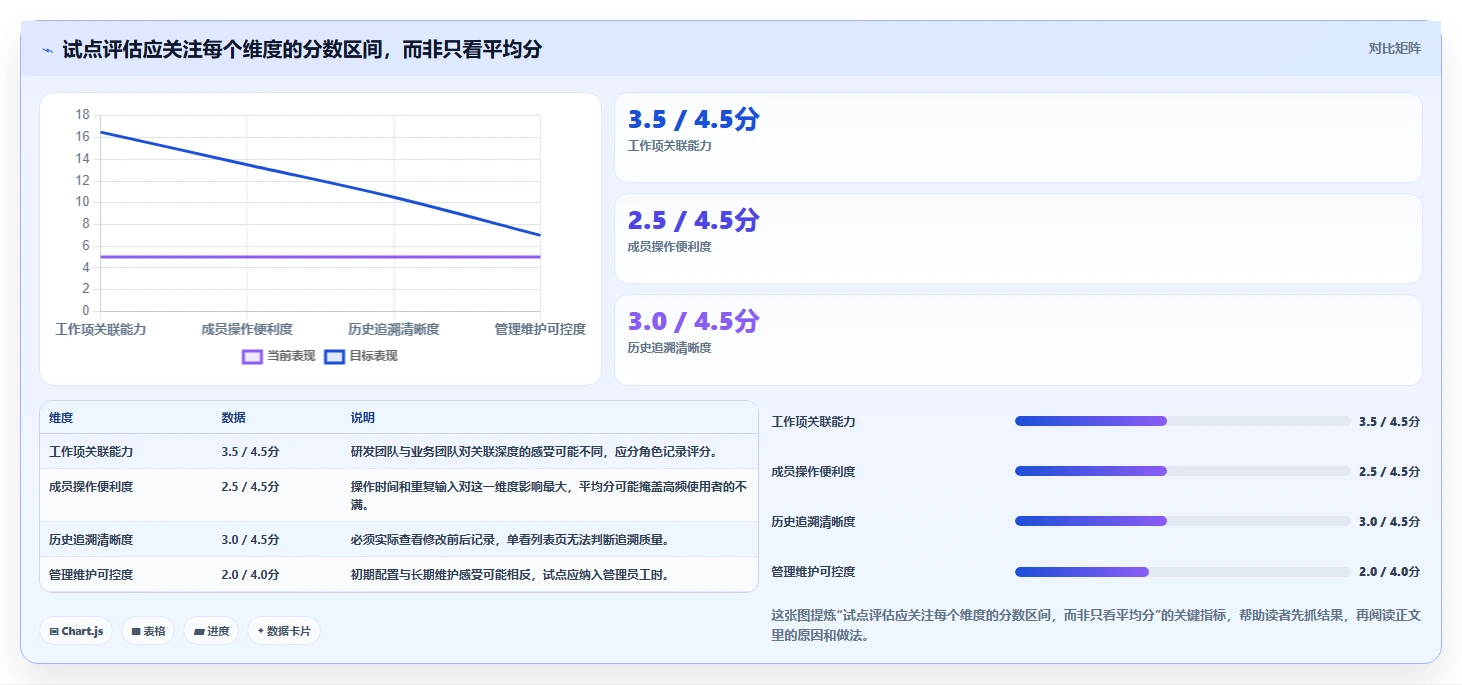Click the 说明 table column header
The image size is (1462, 685).
[x=362, y=418]
